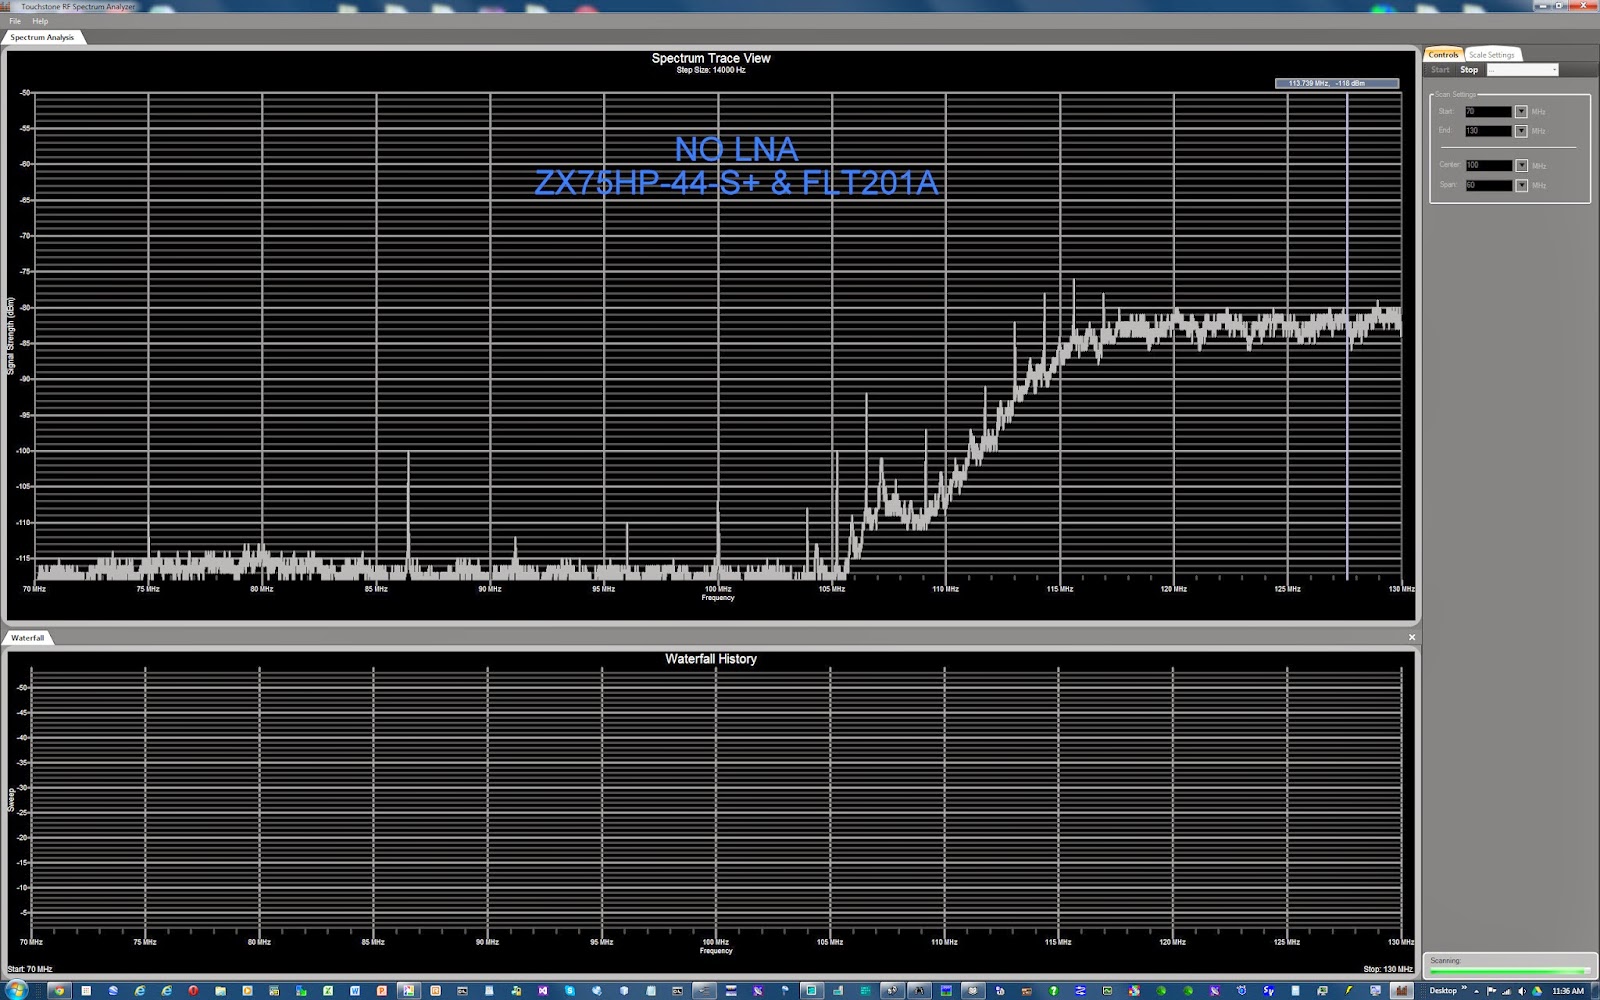
Task: Open the Help menu
Action: (x=40, y=21)
